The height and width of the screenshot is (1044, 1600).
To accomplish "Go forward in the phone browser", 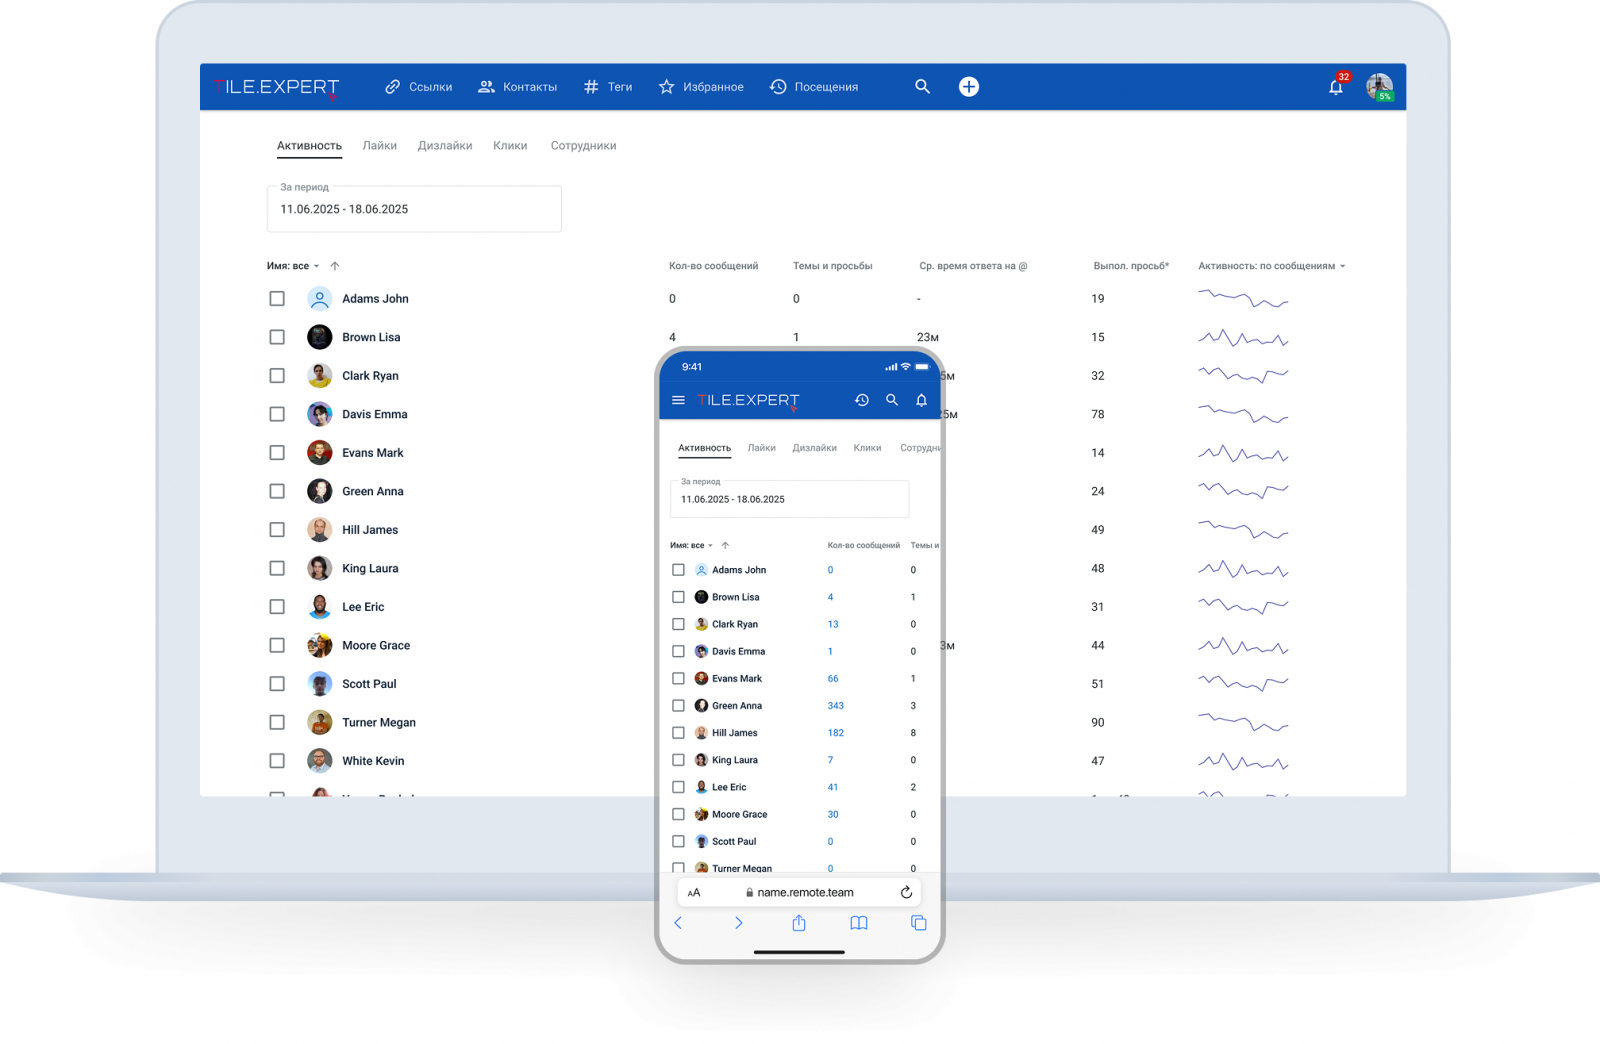I will point(738,923).
